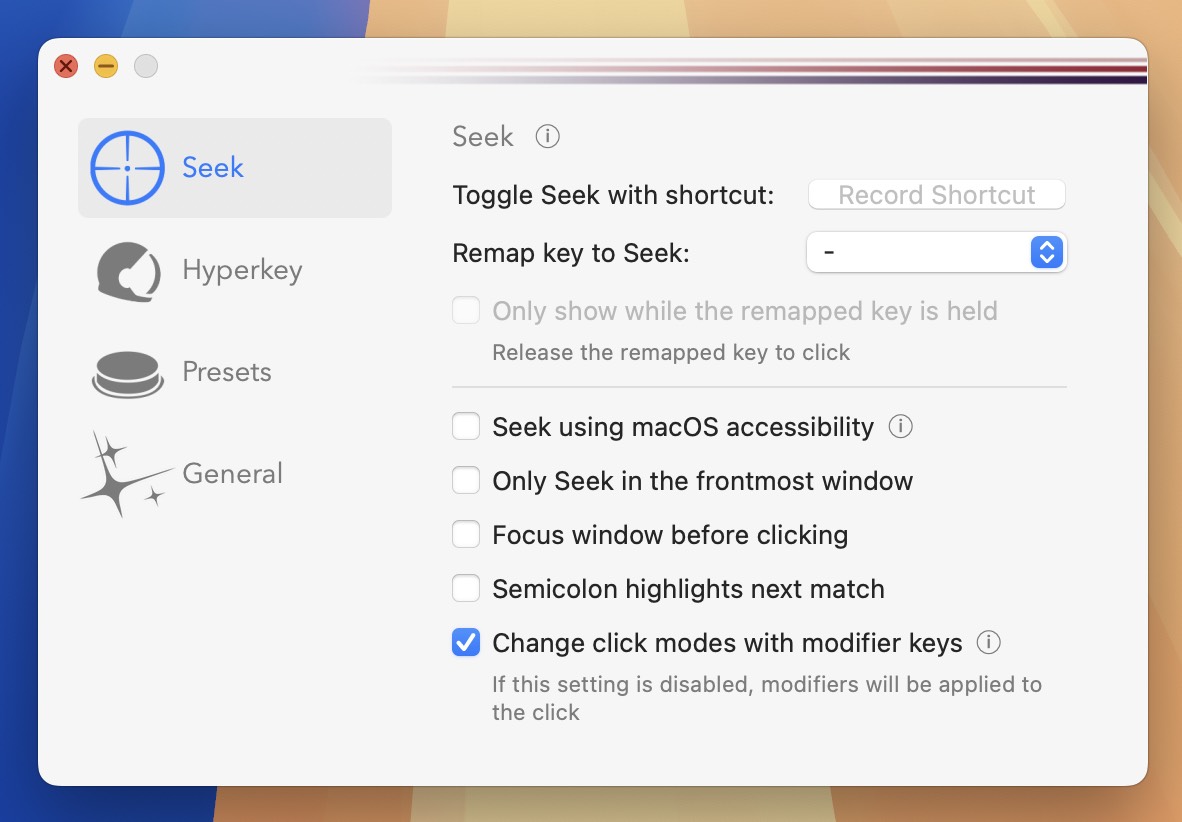Click the Record Shortcut button

[935, 194]
